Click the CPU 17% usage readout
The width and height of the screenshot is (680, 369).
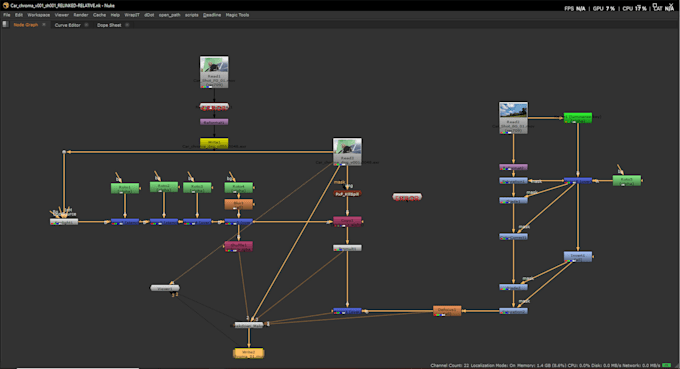634,8
